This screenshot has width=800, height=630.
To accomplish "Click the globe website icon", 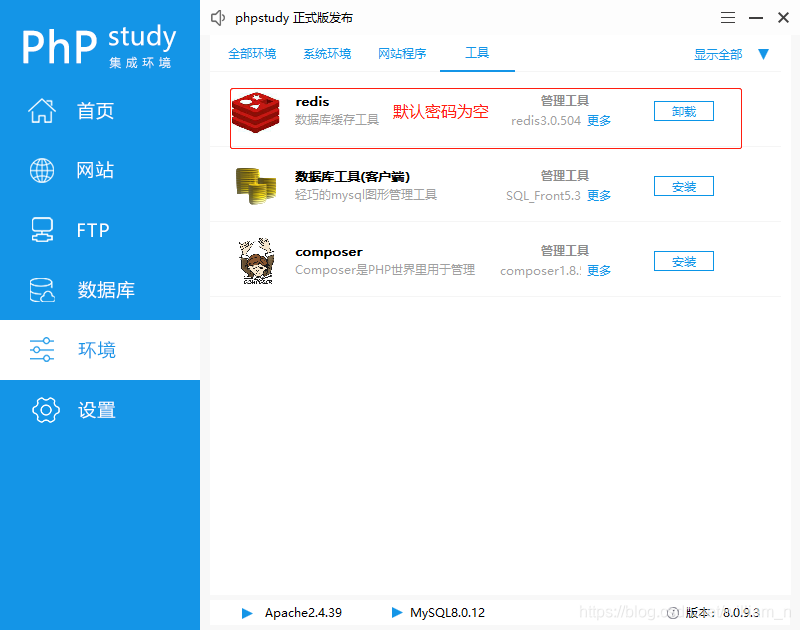I will tap(42, 170).
